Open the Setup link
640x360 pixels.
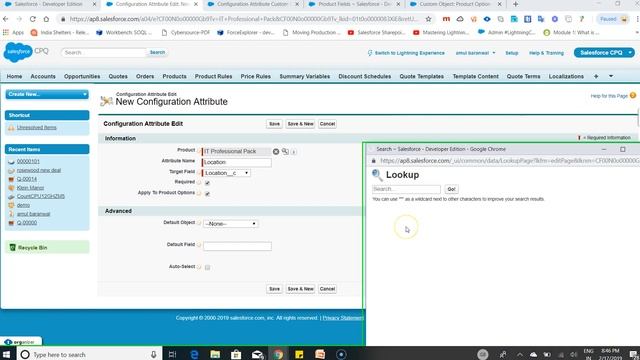(511, 53)
